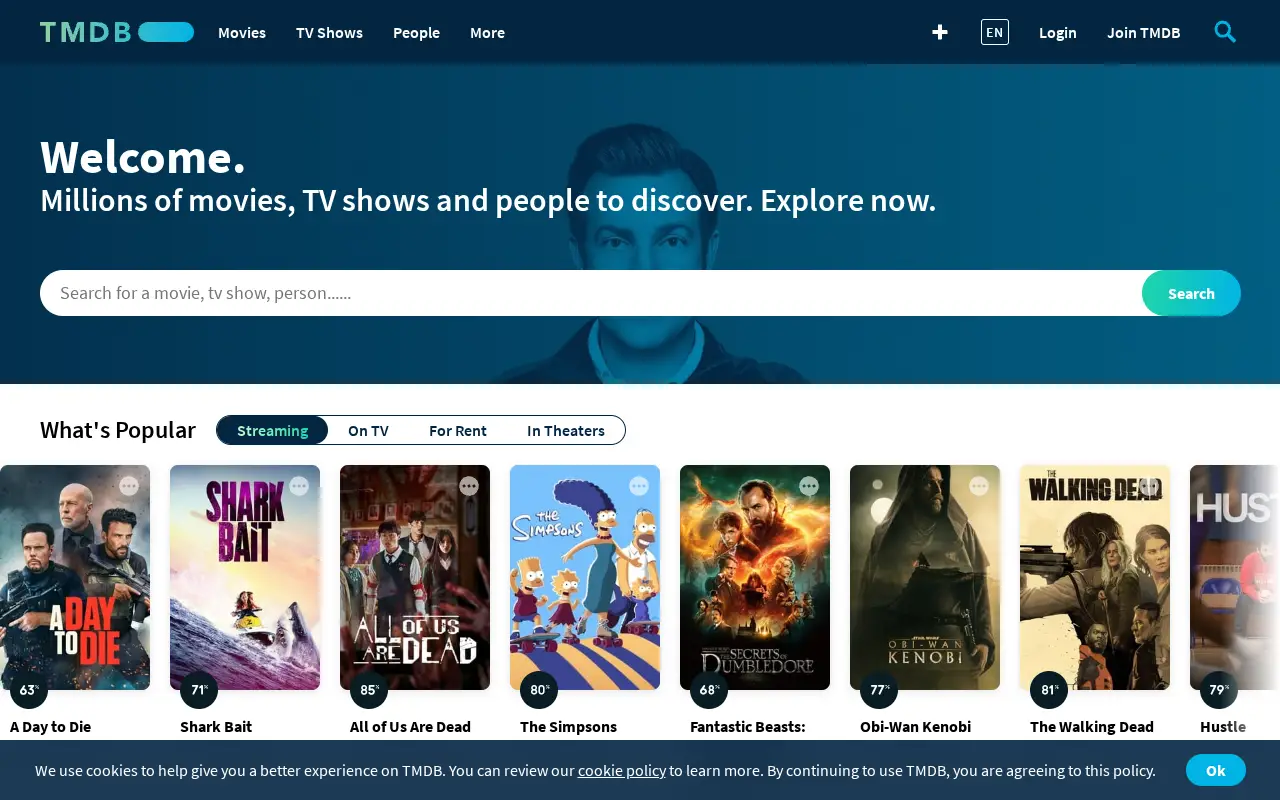Click the 85% score badge on All of Us Are Dead
Viewport: 1280px width, 800px height.
click(369, 690)
